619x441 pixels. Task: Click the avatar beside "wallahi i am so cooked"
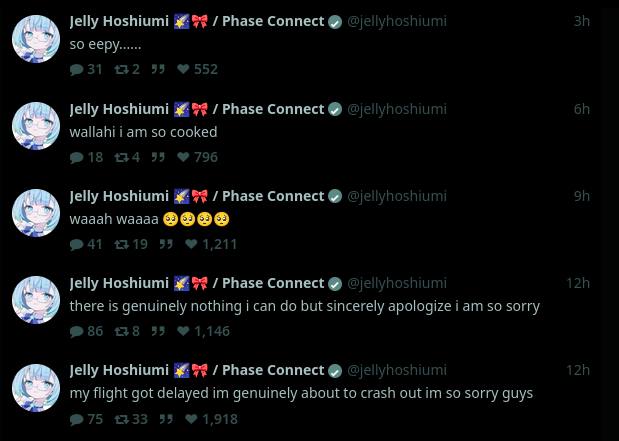click(x=37, y=126)
